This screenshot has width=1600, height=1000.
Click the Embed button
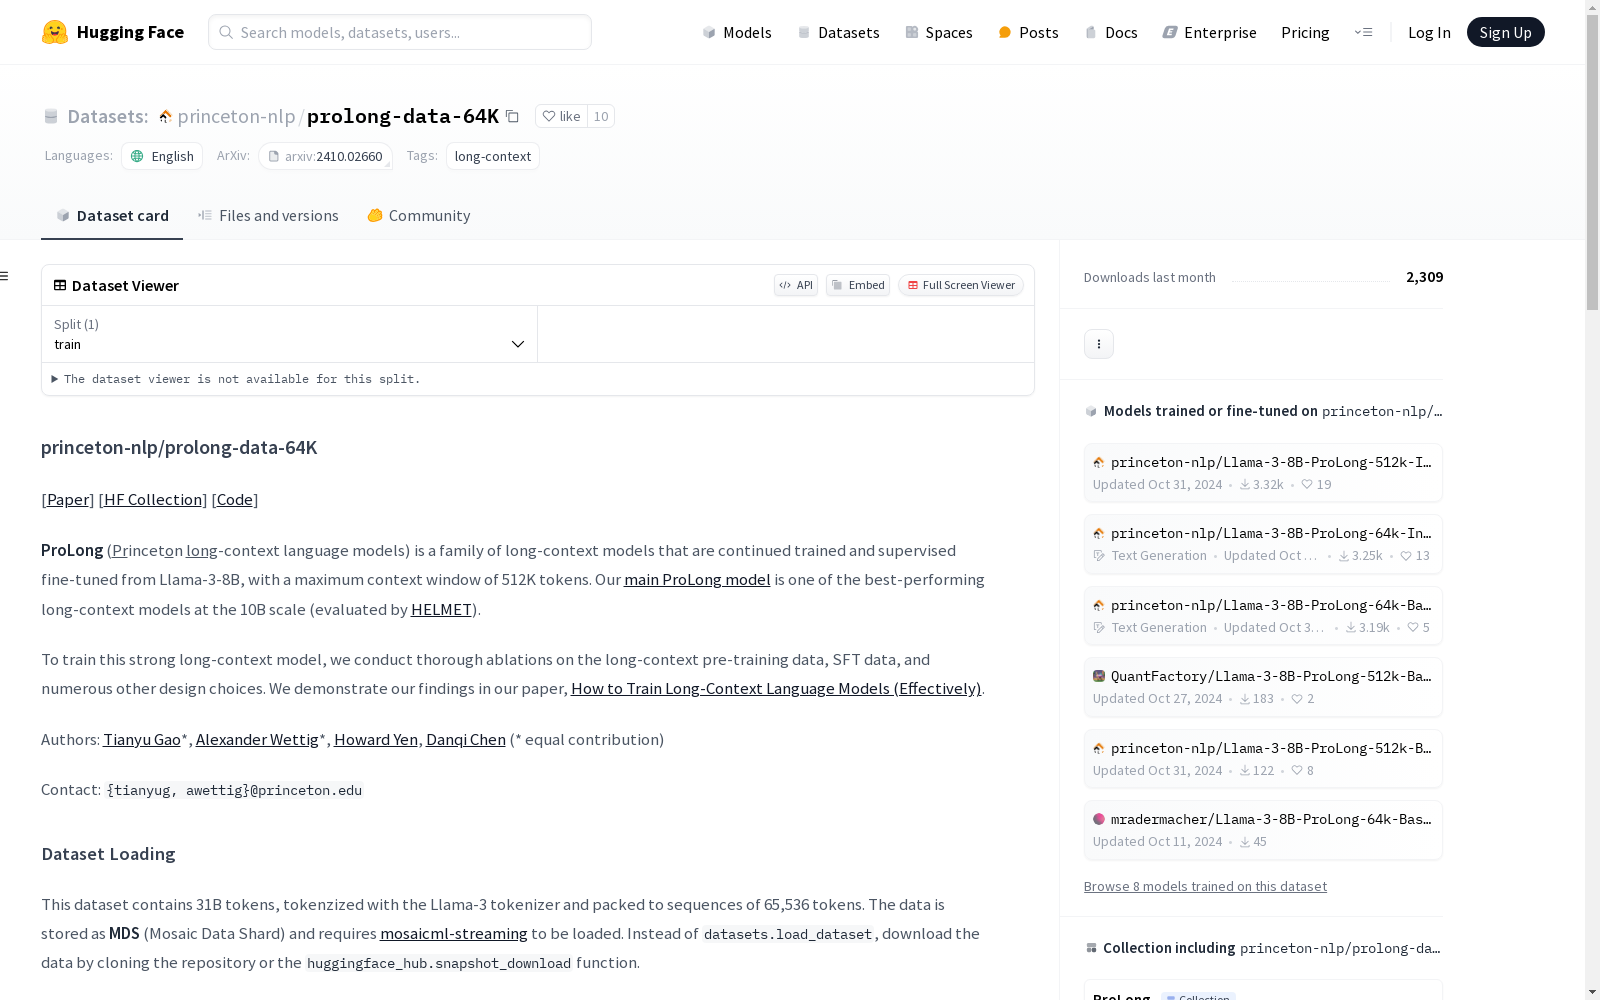tap(858, 285)
